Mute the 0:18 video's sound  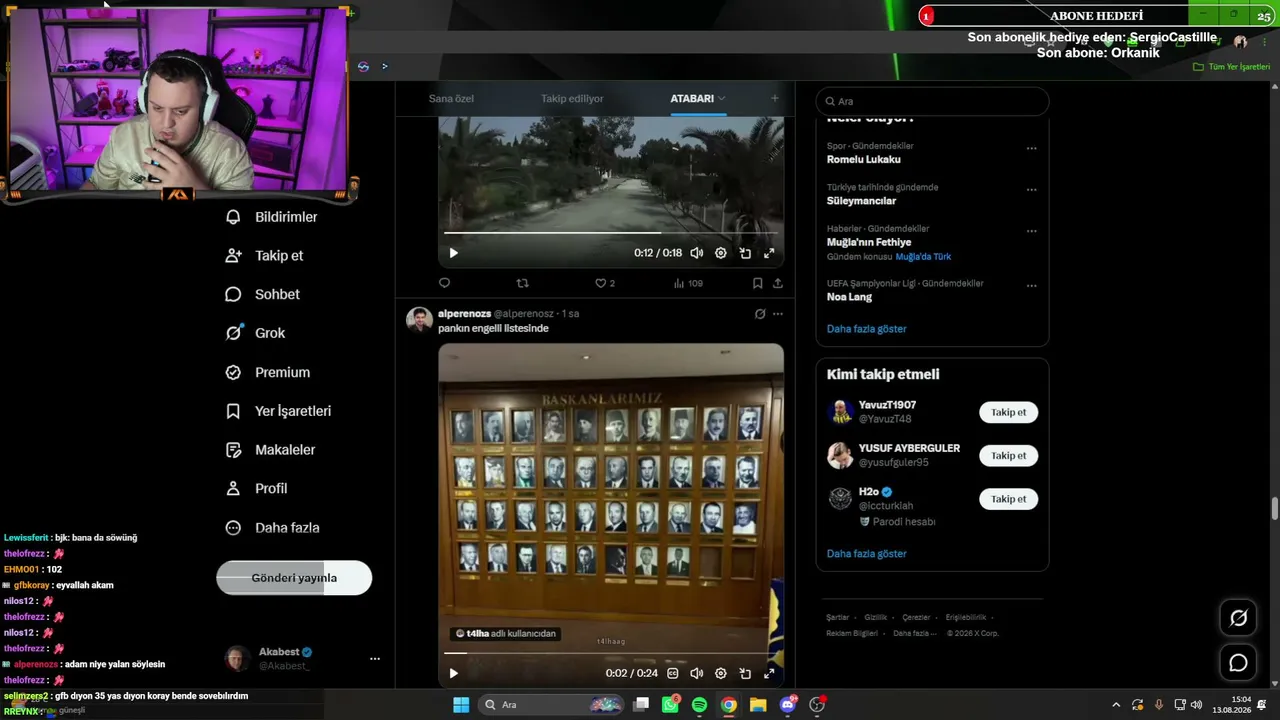click(x=697, y=253)
